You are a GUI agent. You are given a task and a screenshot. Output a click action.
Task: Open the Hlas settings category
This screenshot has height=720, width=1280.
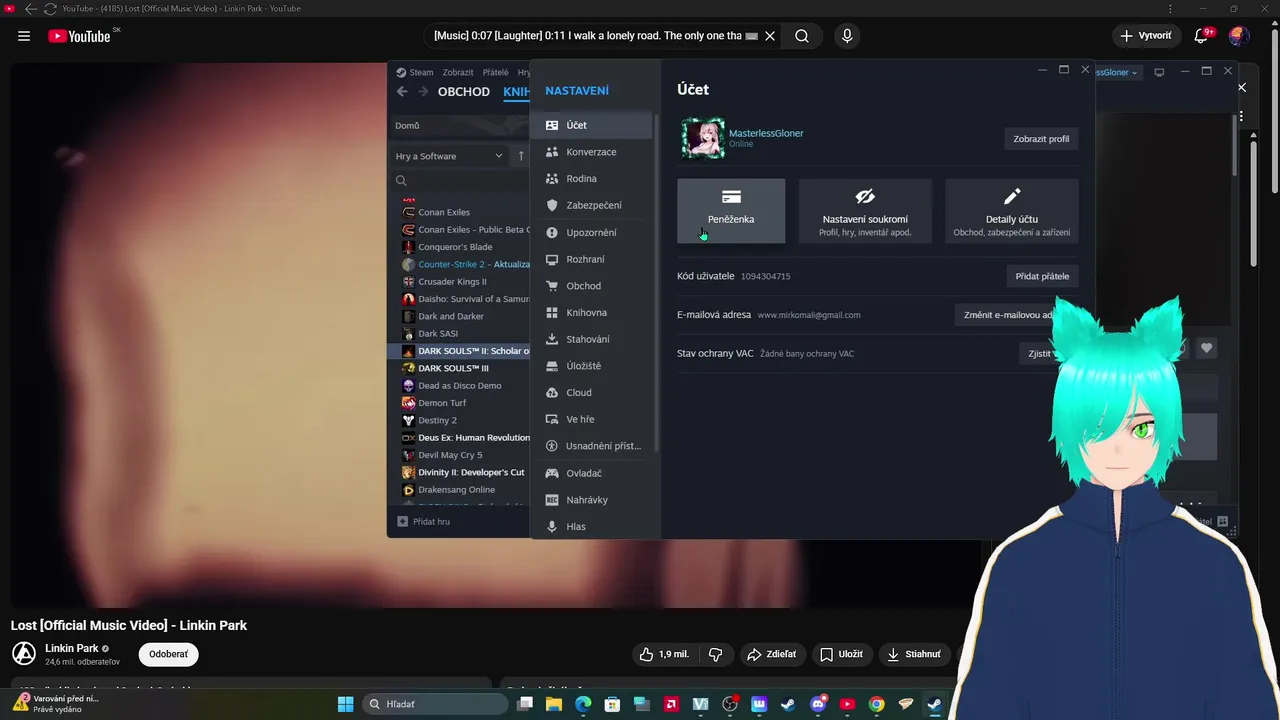point(593,526)
